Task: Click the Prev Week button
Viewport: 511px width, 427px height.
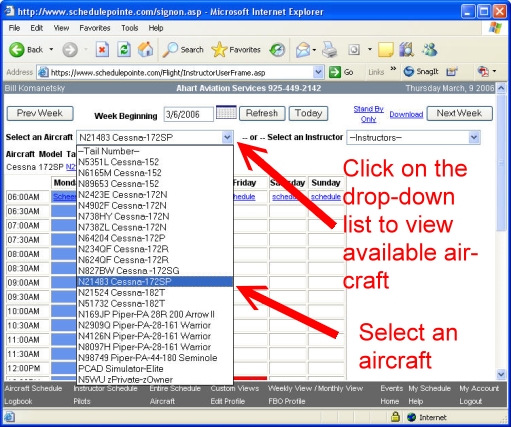Action: pos(40,113)
